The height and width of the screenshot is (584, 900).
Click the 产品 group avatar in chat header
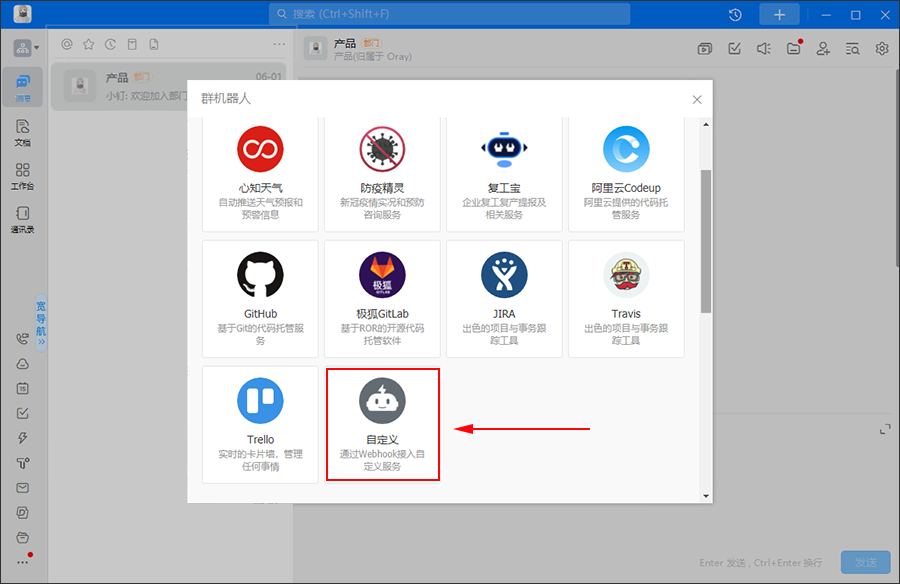coord(316,48)
